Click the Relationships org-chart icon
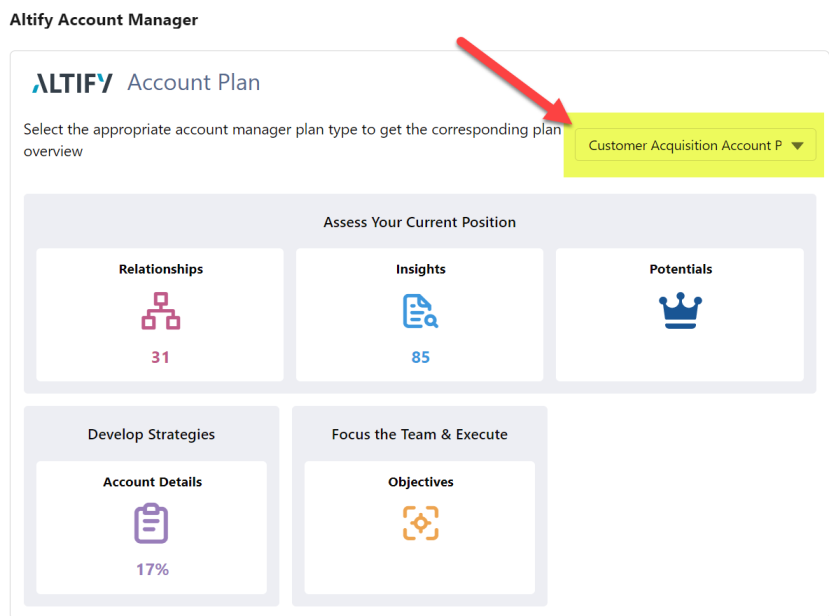 (161, 311)
